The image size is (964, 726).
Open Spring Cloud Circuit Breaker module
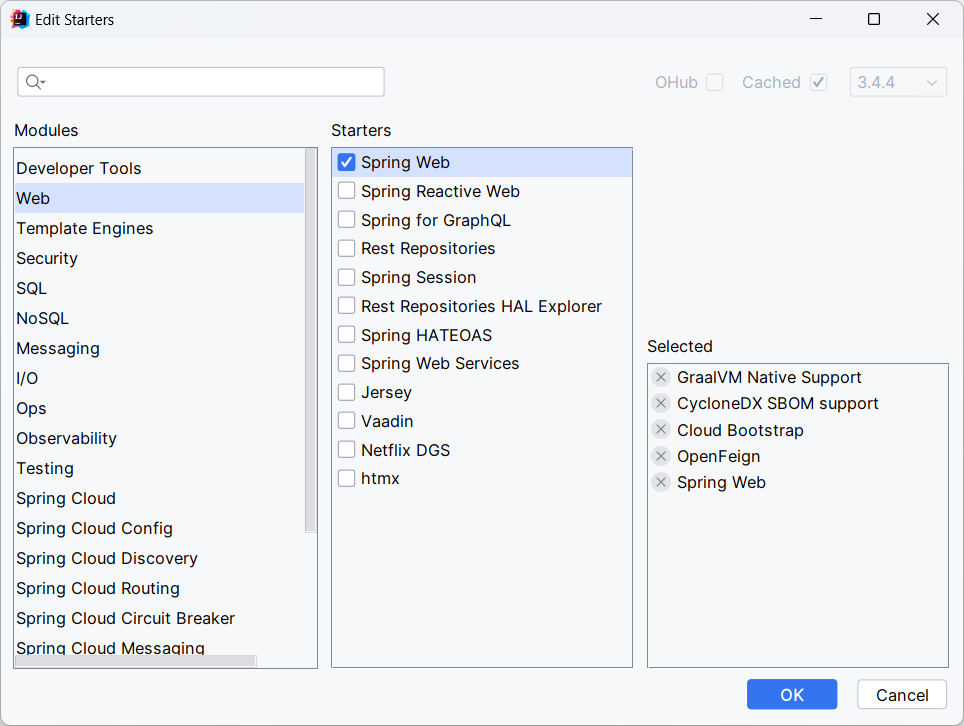click(159, 618)
